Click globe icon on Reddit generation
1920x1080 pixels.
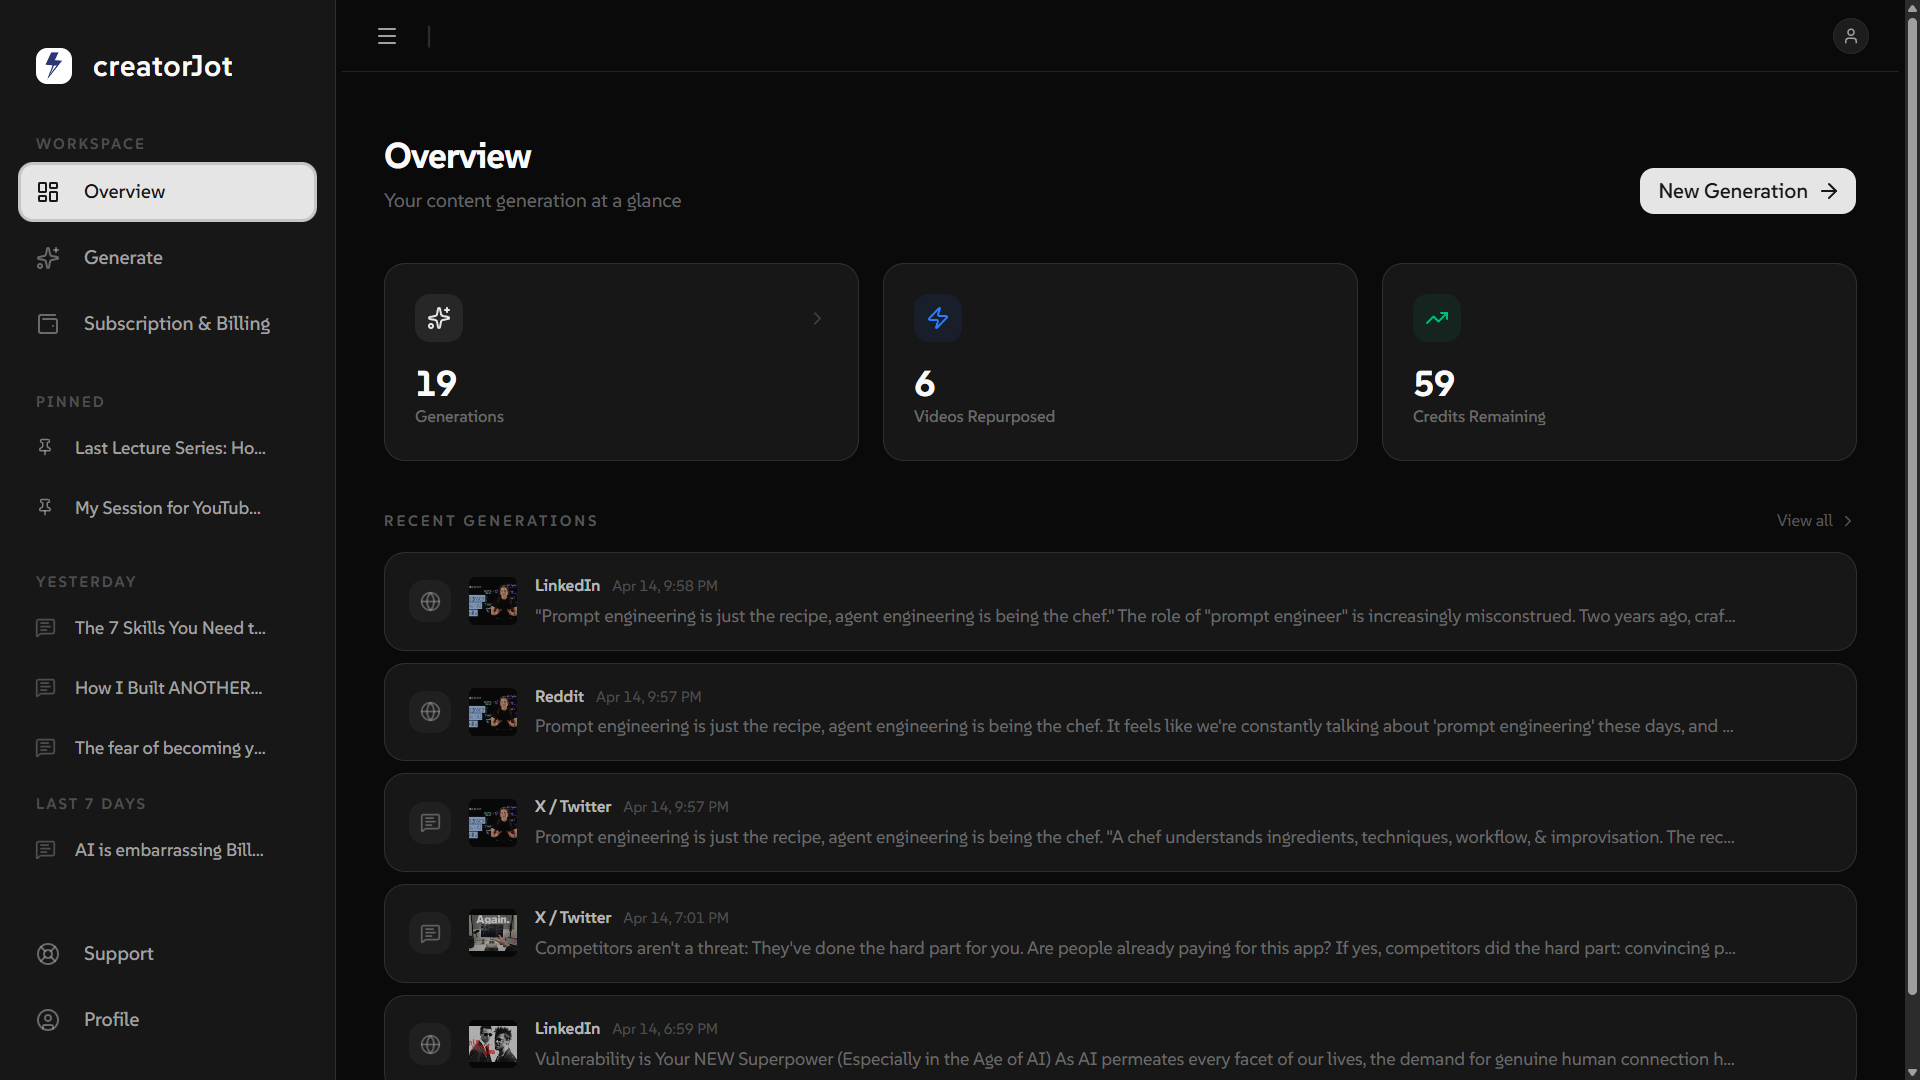pos(430,712)
